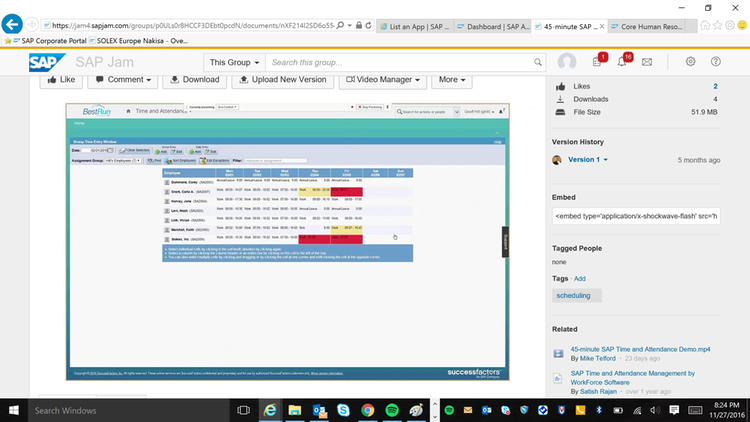Click the search magnifier in group search box

point(538,62)
